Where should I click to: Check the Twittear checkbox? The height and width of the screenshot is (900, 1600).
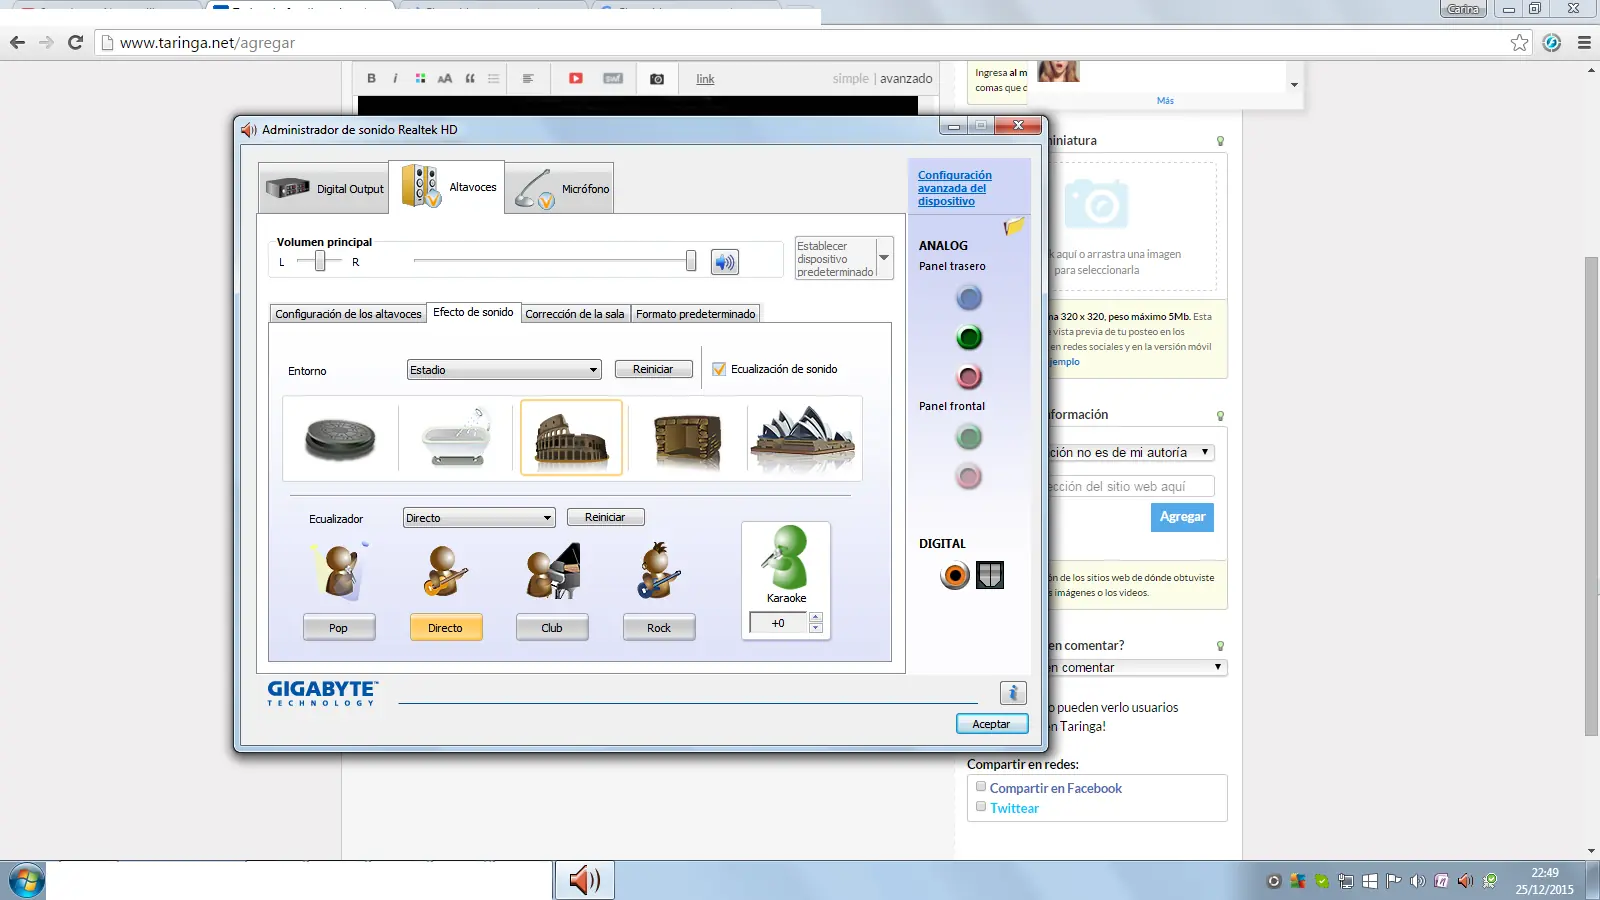981,807
